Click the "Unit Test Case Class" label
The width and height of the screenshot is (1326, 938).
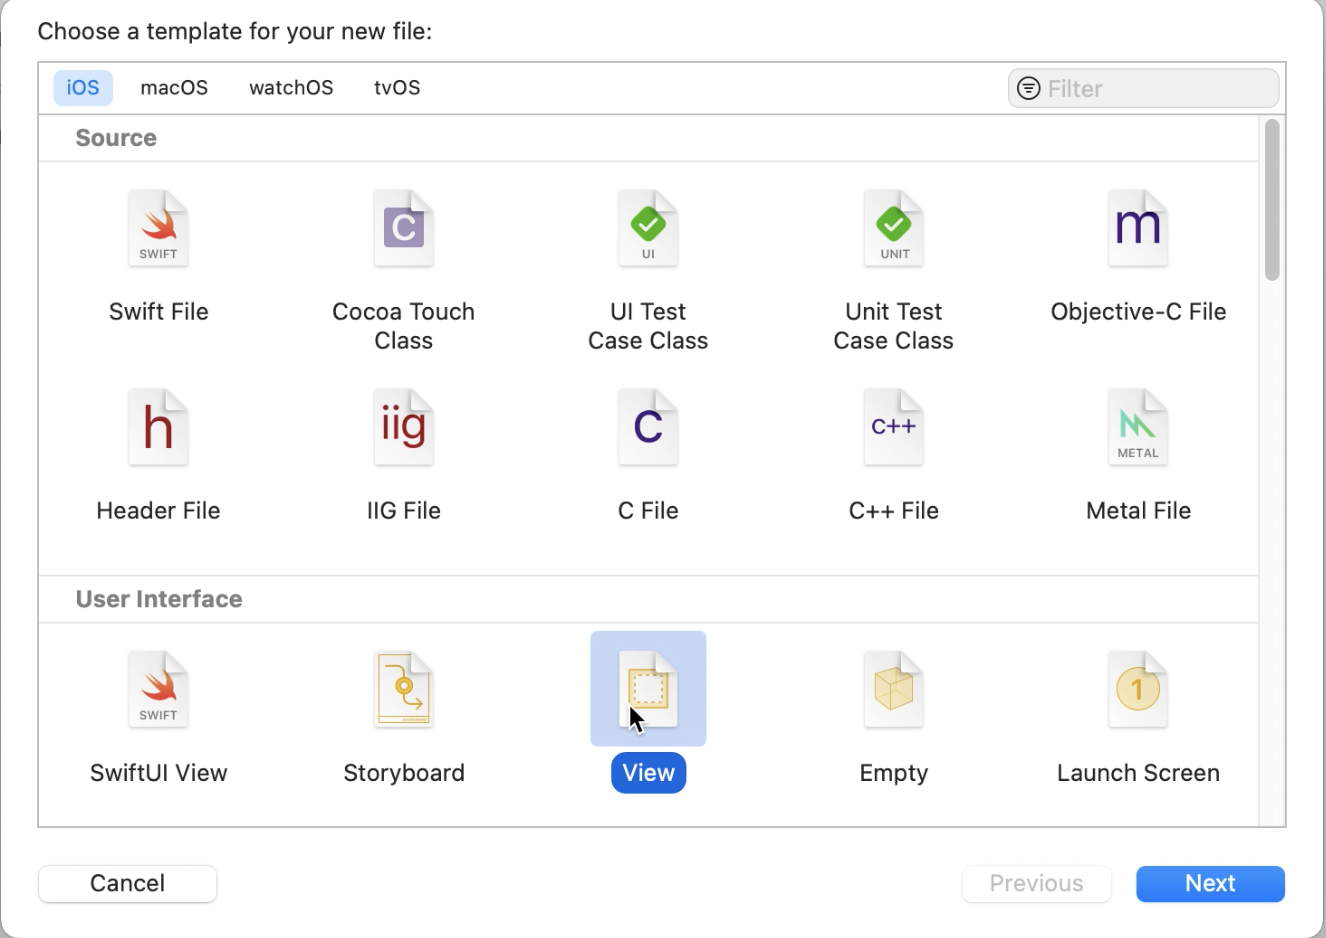[x=894, y=326]
